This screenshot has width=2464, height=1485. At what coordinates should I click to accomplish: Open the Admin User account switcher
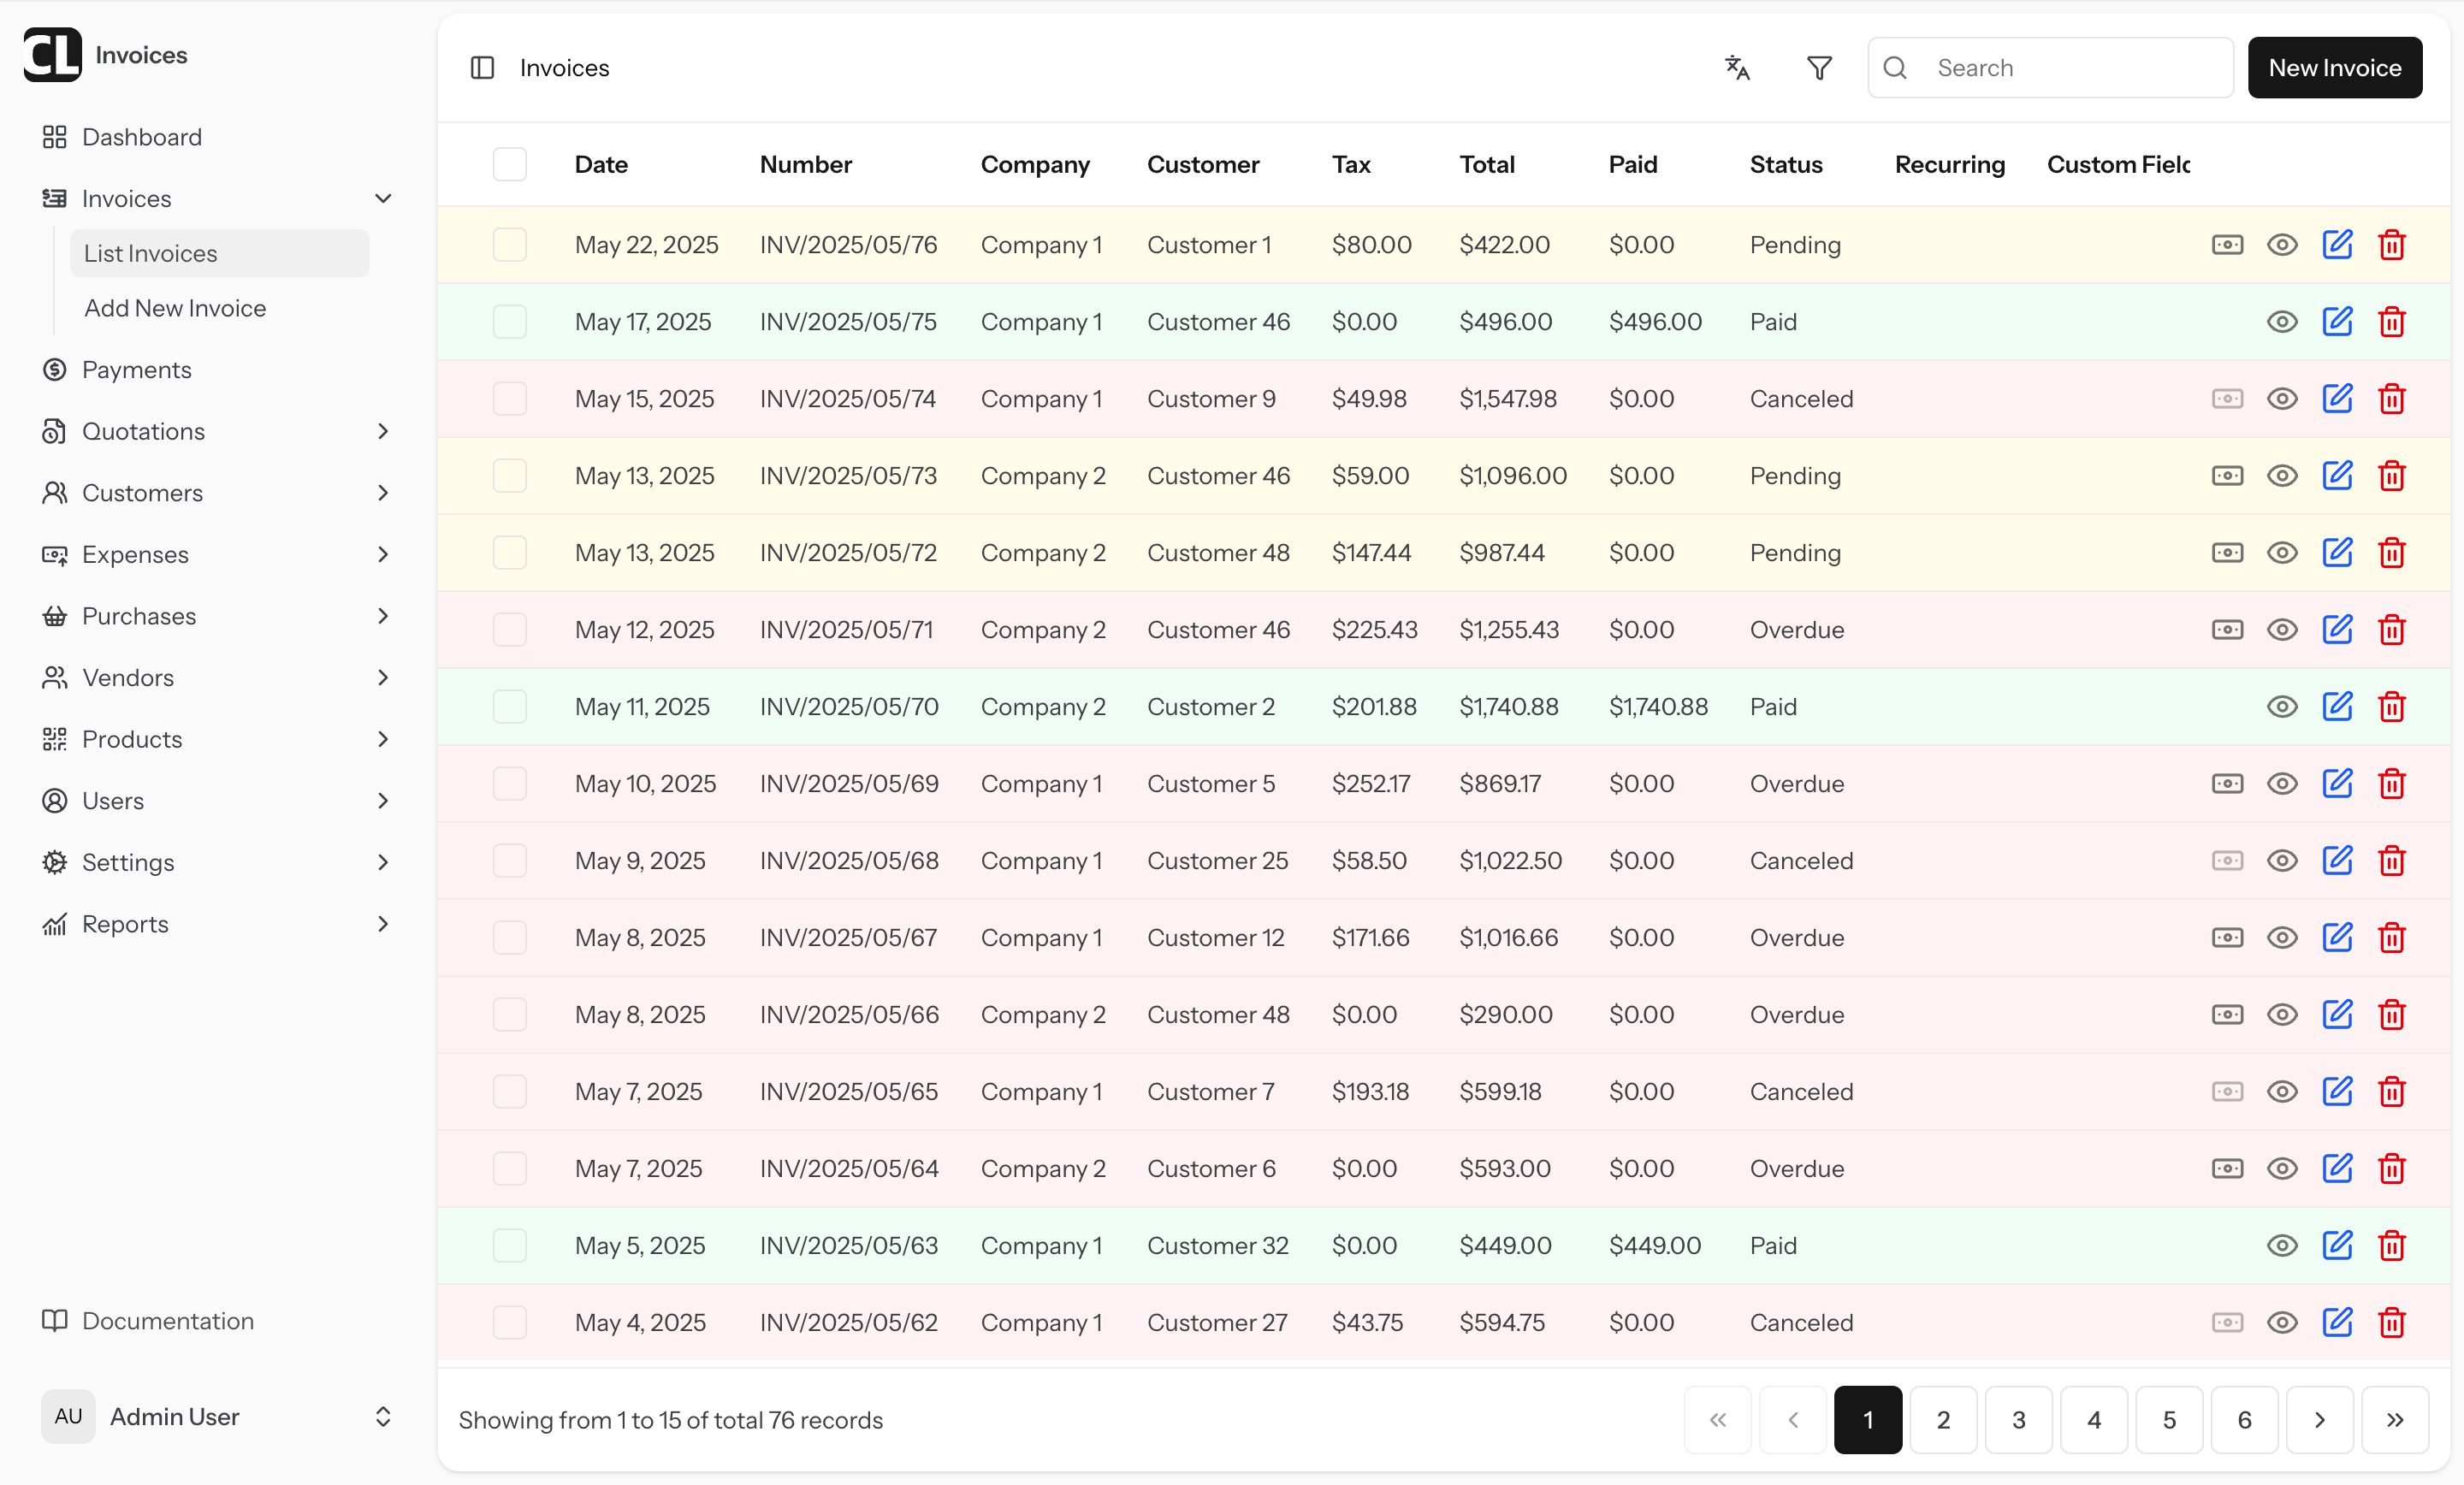click(218, 1417)
